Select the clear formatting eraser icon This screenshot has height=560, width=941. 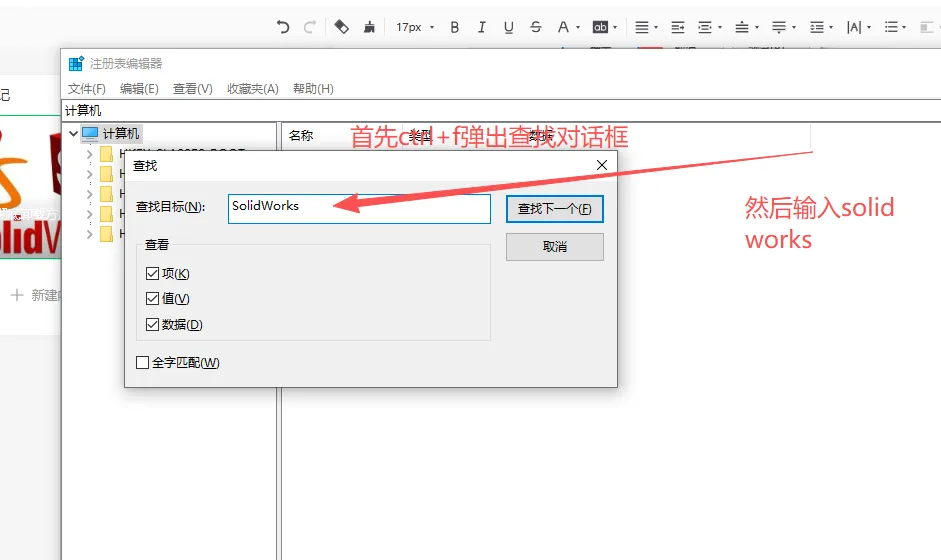[341, 27]
